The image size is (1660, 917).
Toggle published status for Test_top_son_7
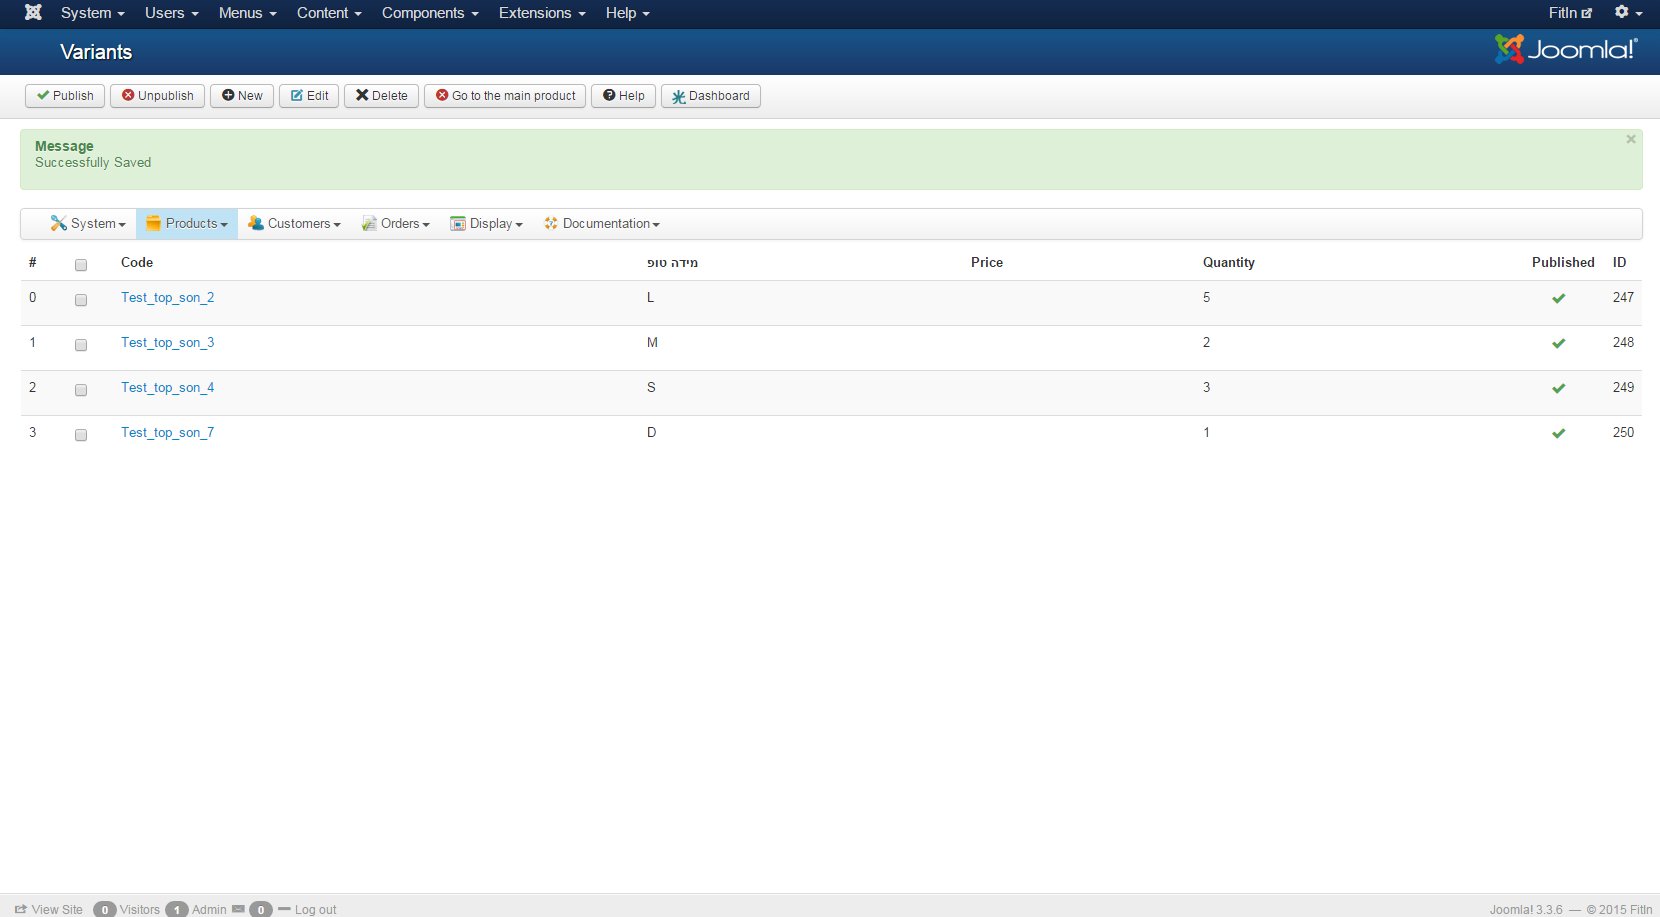coord(1558,433)
